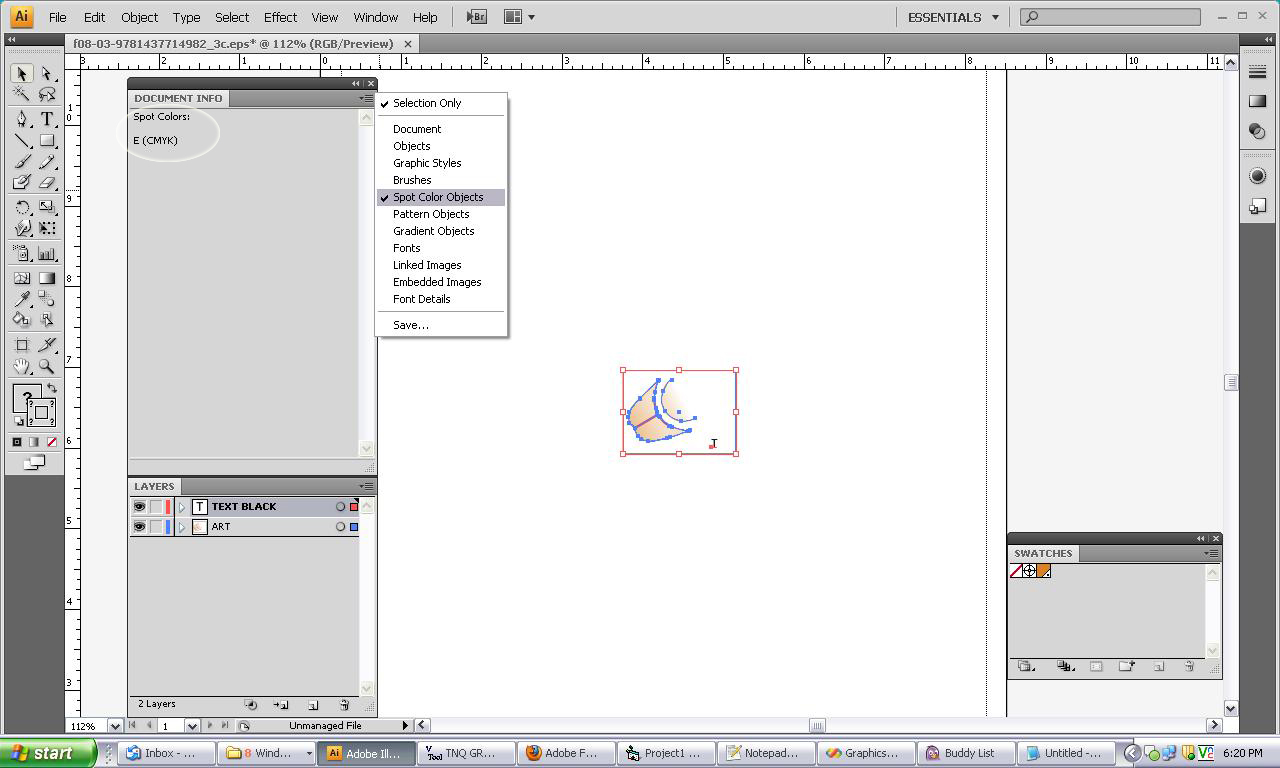Viewport: 1280px width, 768px height.
Task: Hide the TEXT BLACK layer via eye icon
Action: 139,507
